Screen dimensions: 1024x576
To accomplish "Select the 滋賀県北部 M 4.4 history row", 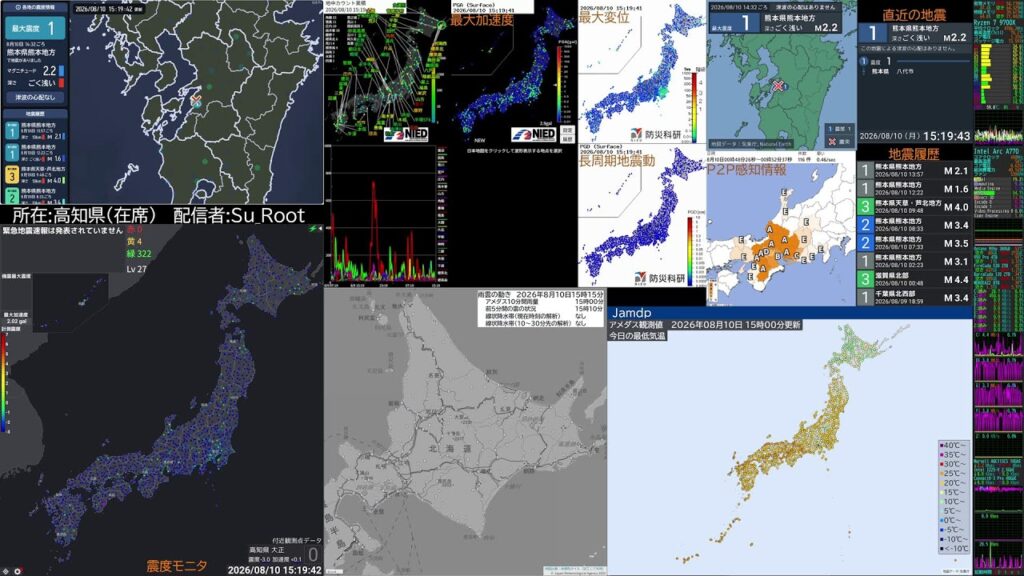I will click(x=914, y=279).
